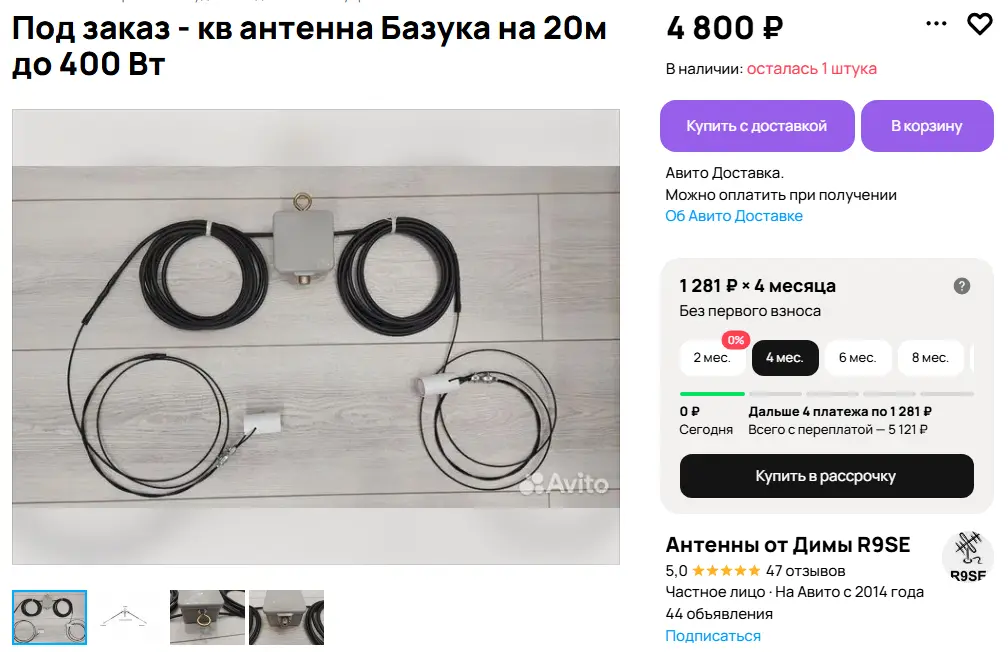1008x652 pixels.
Task: Subscribe to seller via Подписаться link
Action: point(713,636)
